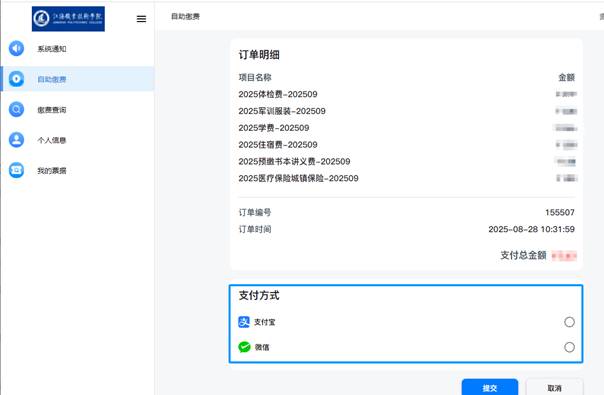
Task: Click the Alipay logo icon
Action: coord(244,322)
